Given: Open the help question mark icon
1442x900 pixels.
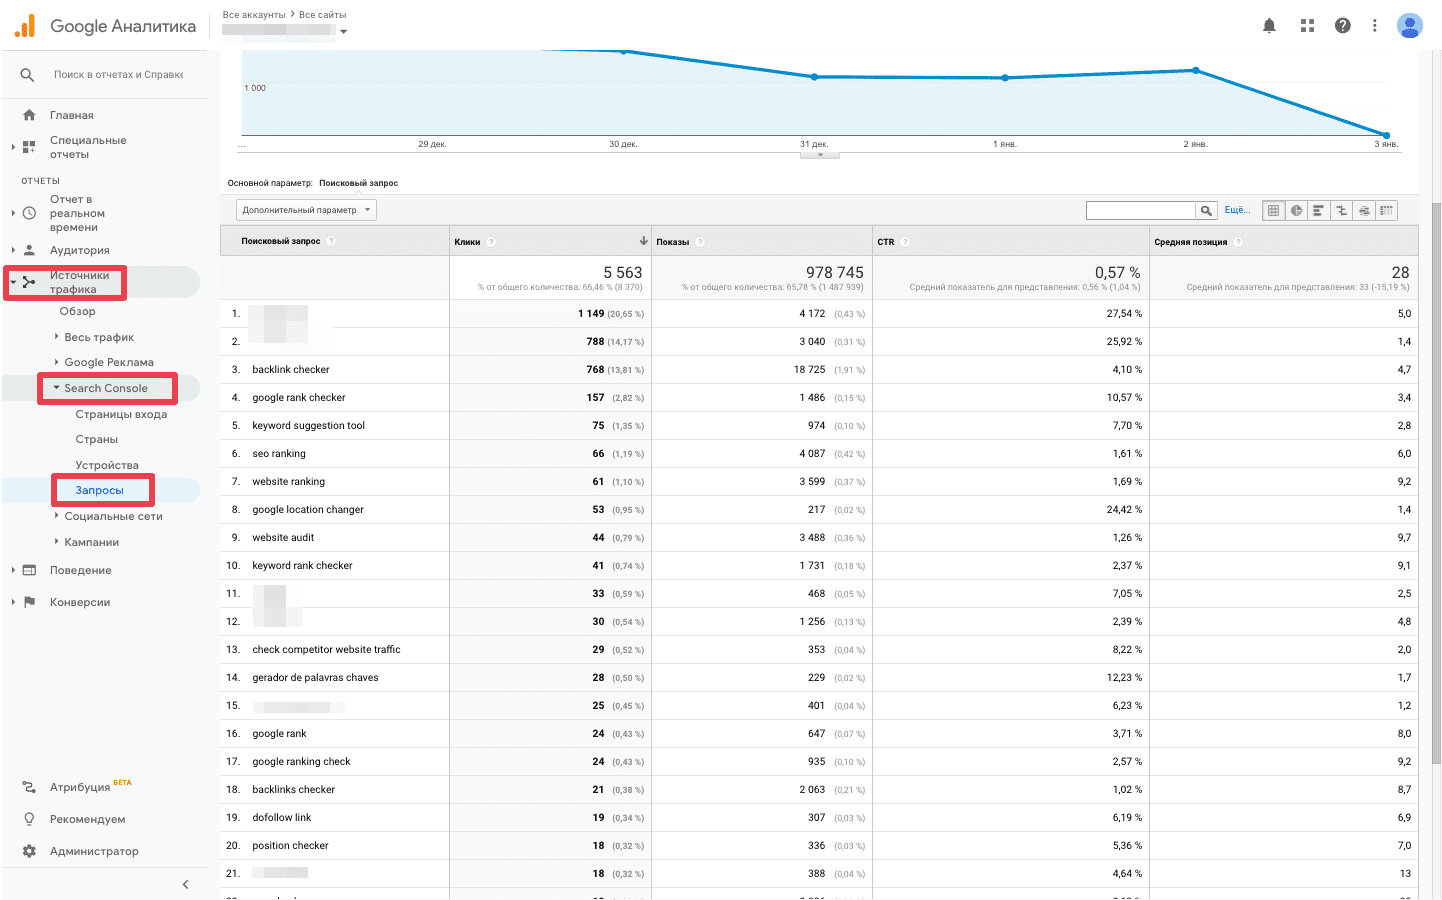Looking at the screenshot, I should 1343,26.
